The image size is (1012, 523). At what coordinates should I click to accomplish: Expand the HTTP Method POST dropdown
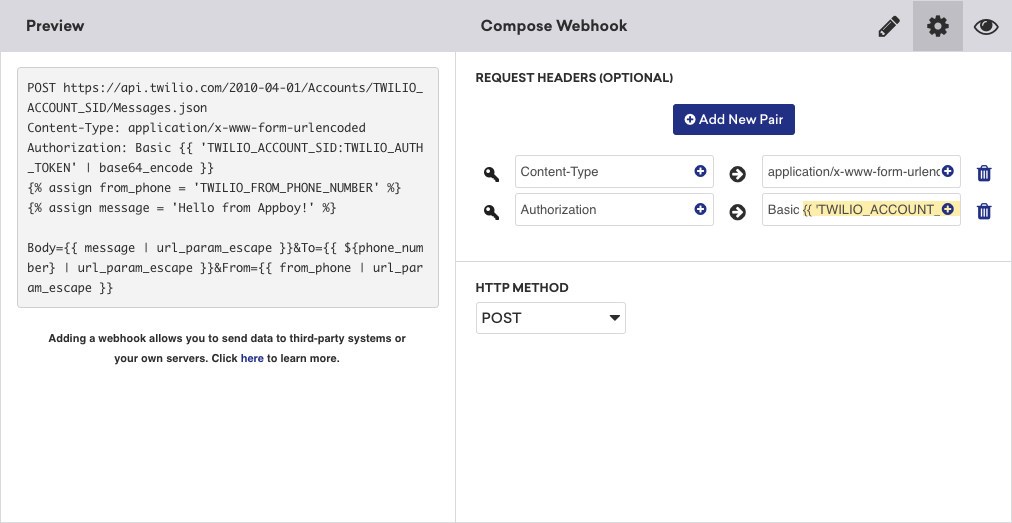(550, 319)
